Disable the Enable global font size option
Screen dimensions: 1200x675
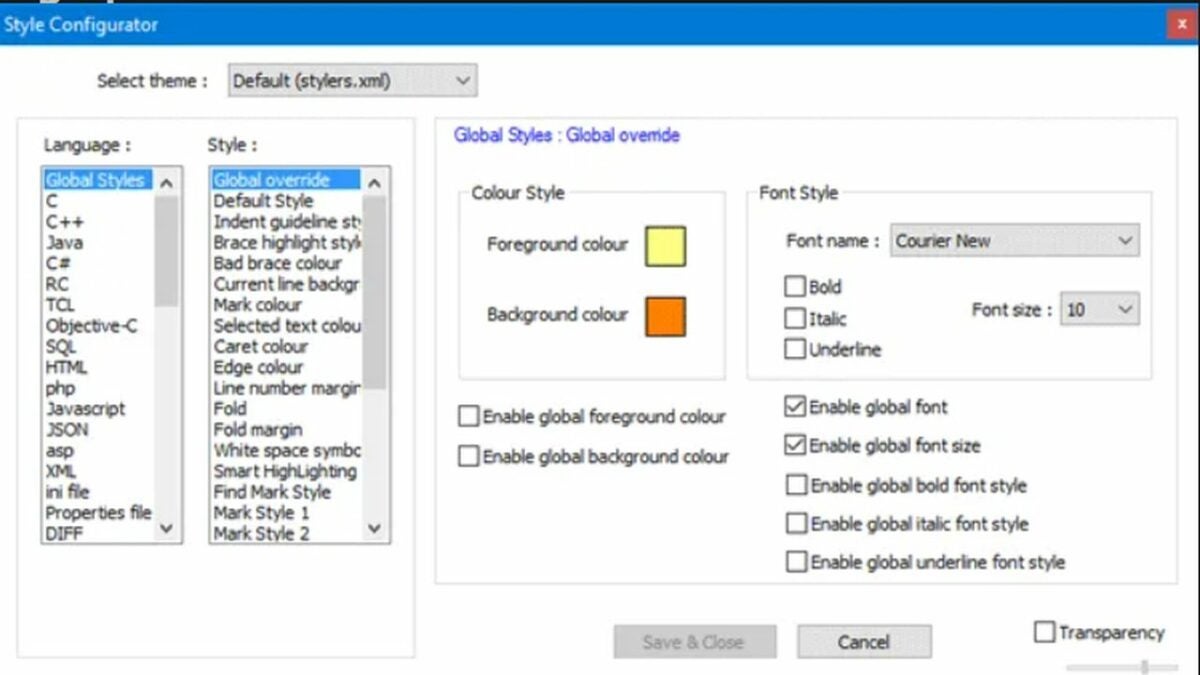coord(796,445)
